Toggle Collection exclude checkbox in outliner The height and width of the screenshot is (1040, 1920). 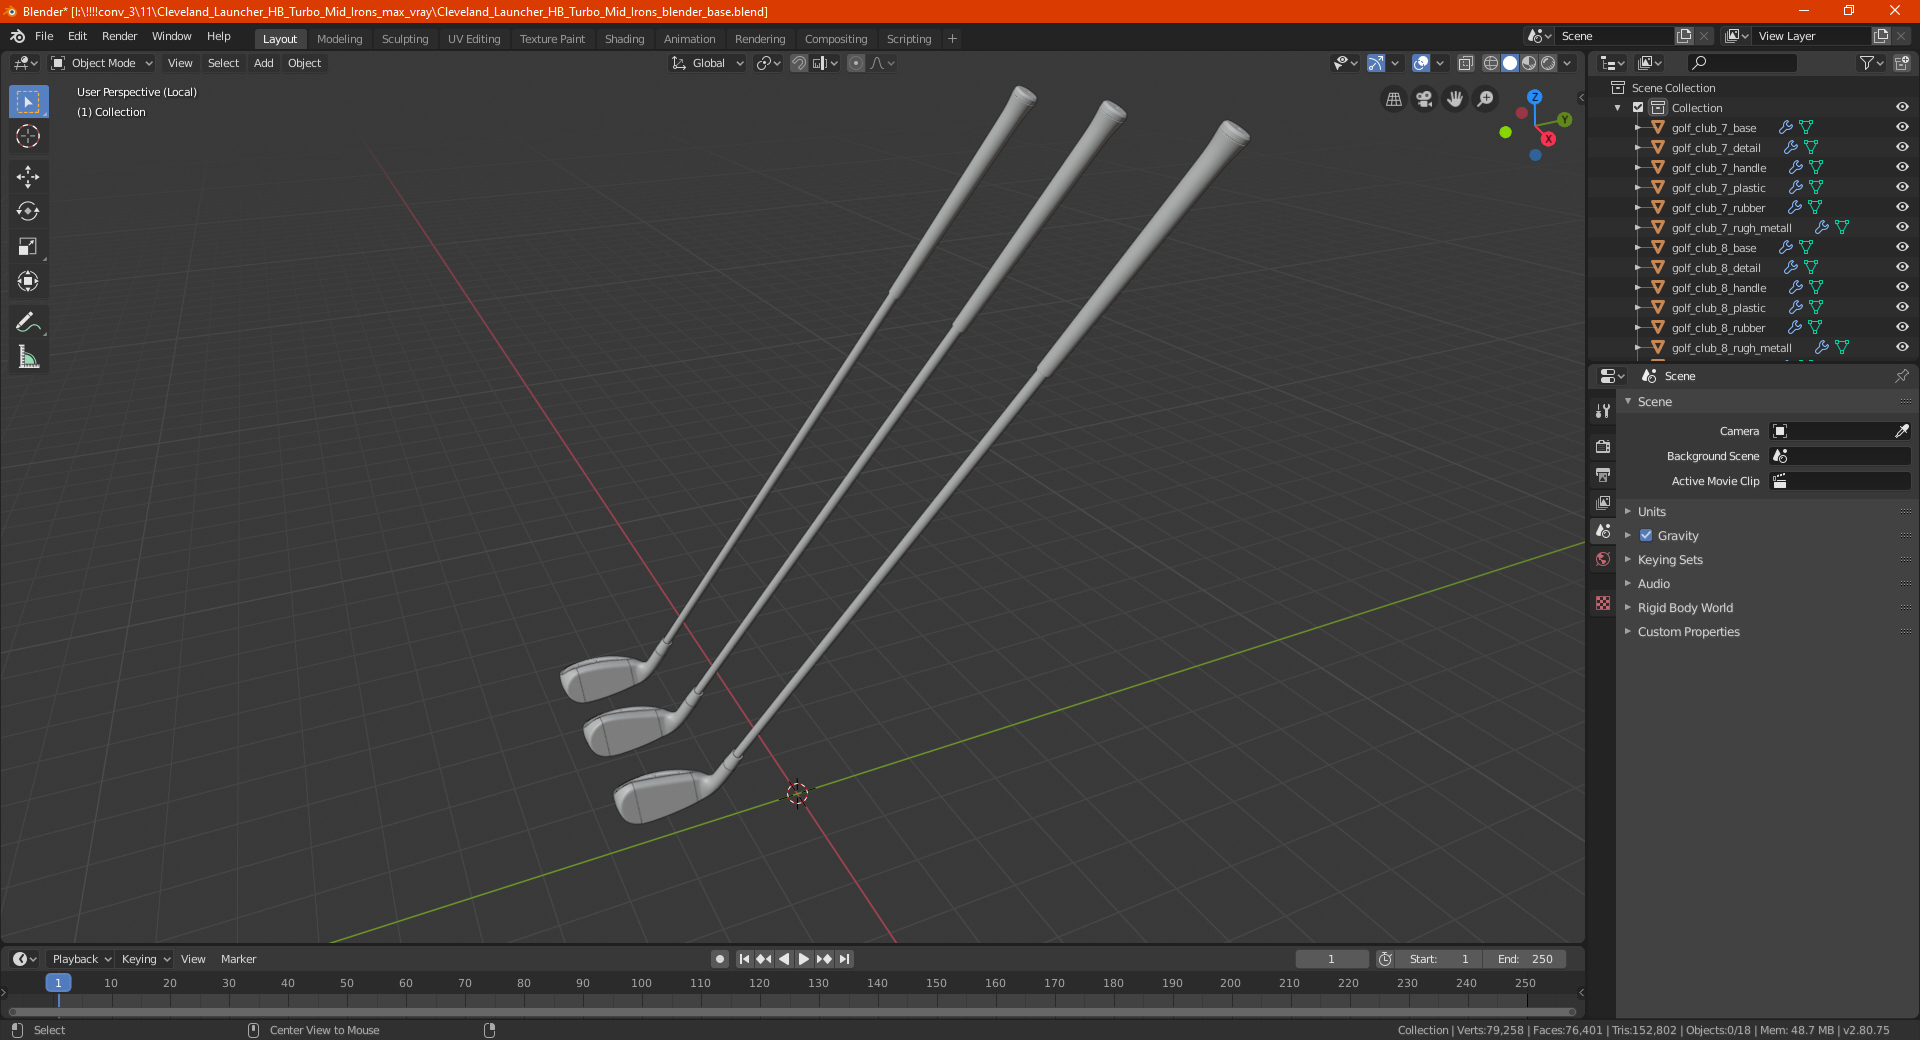coord(1638,107)
